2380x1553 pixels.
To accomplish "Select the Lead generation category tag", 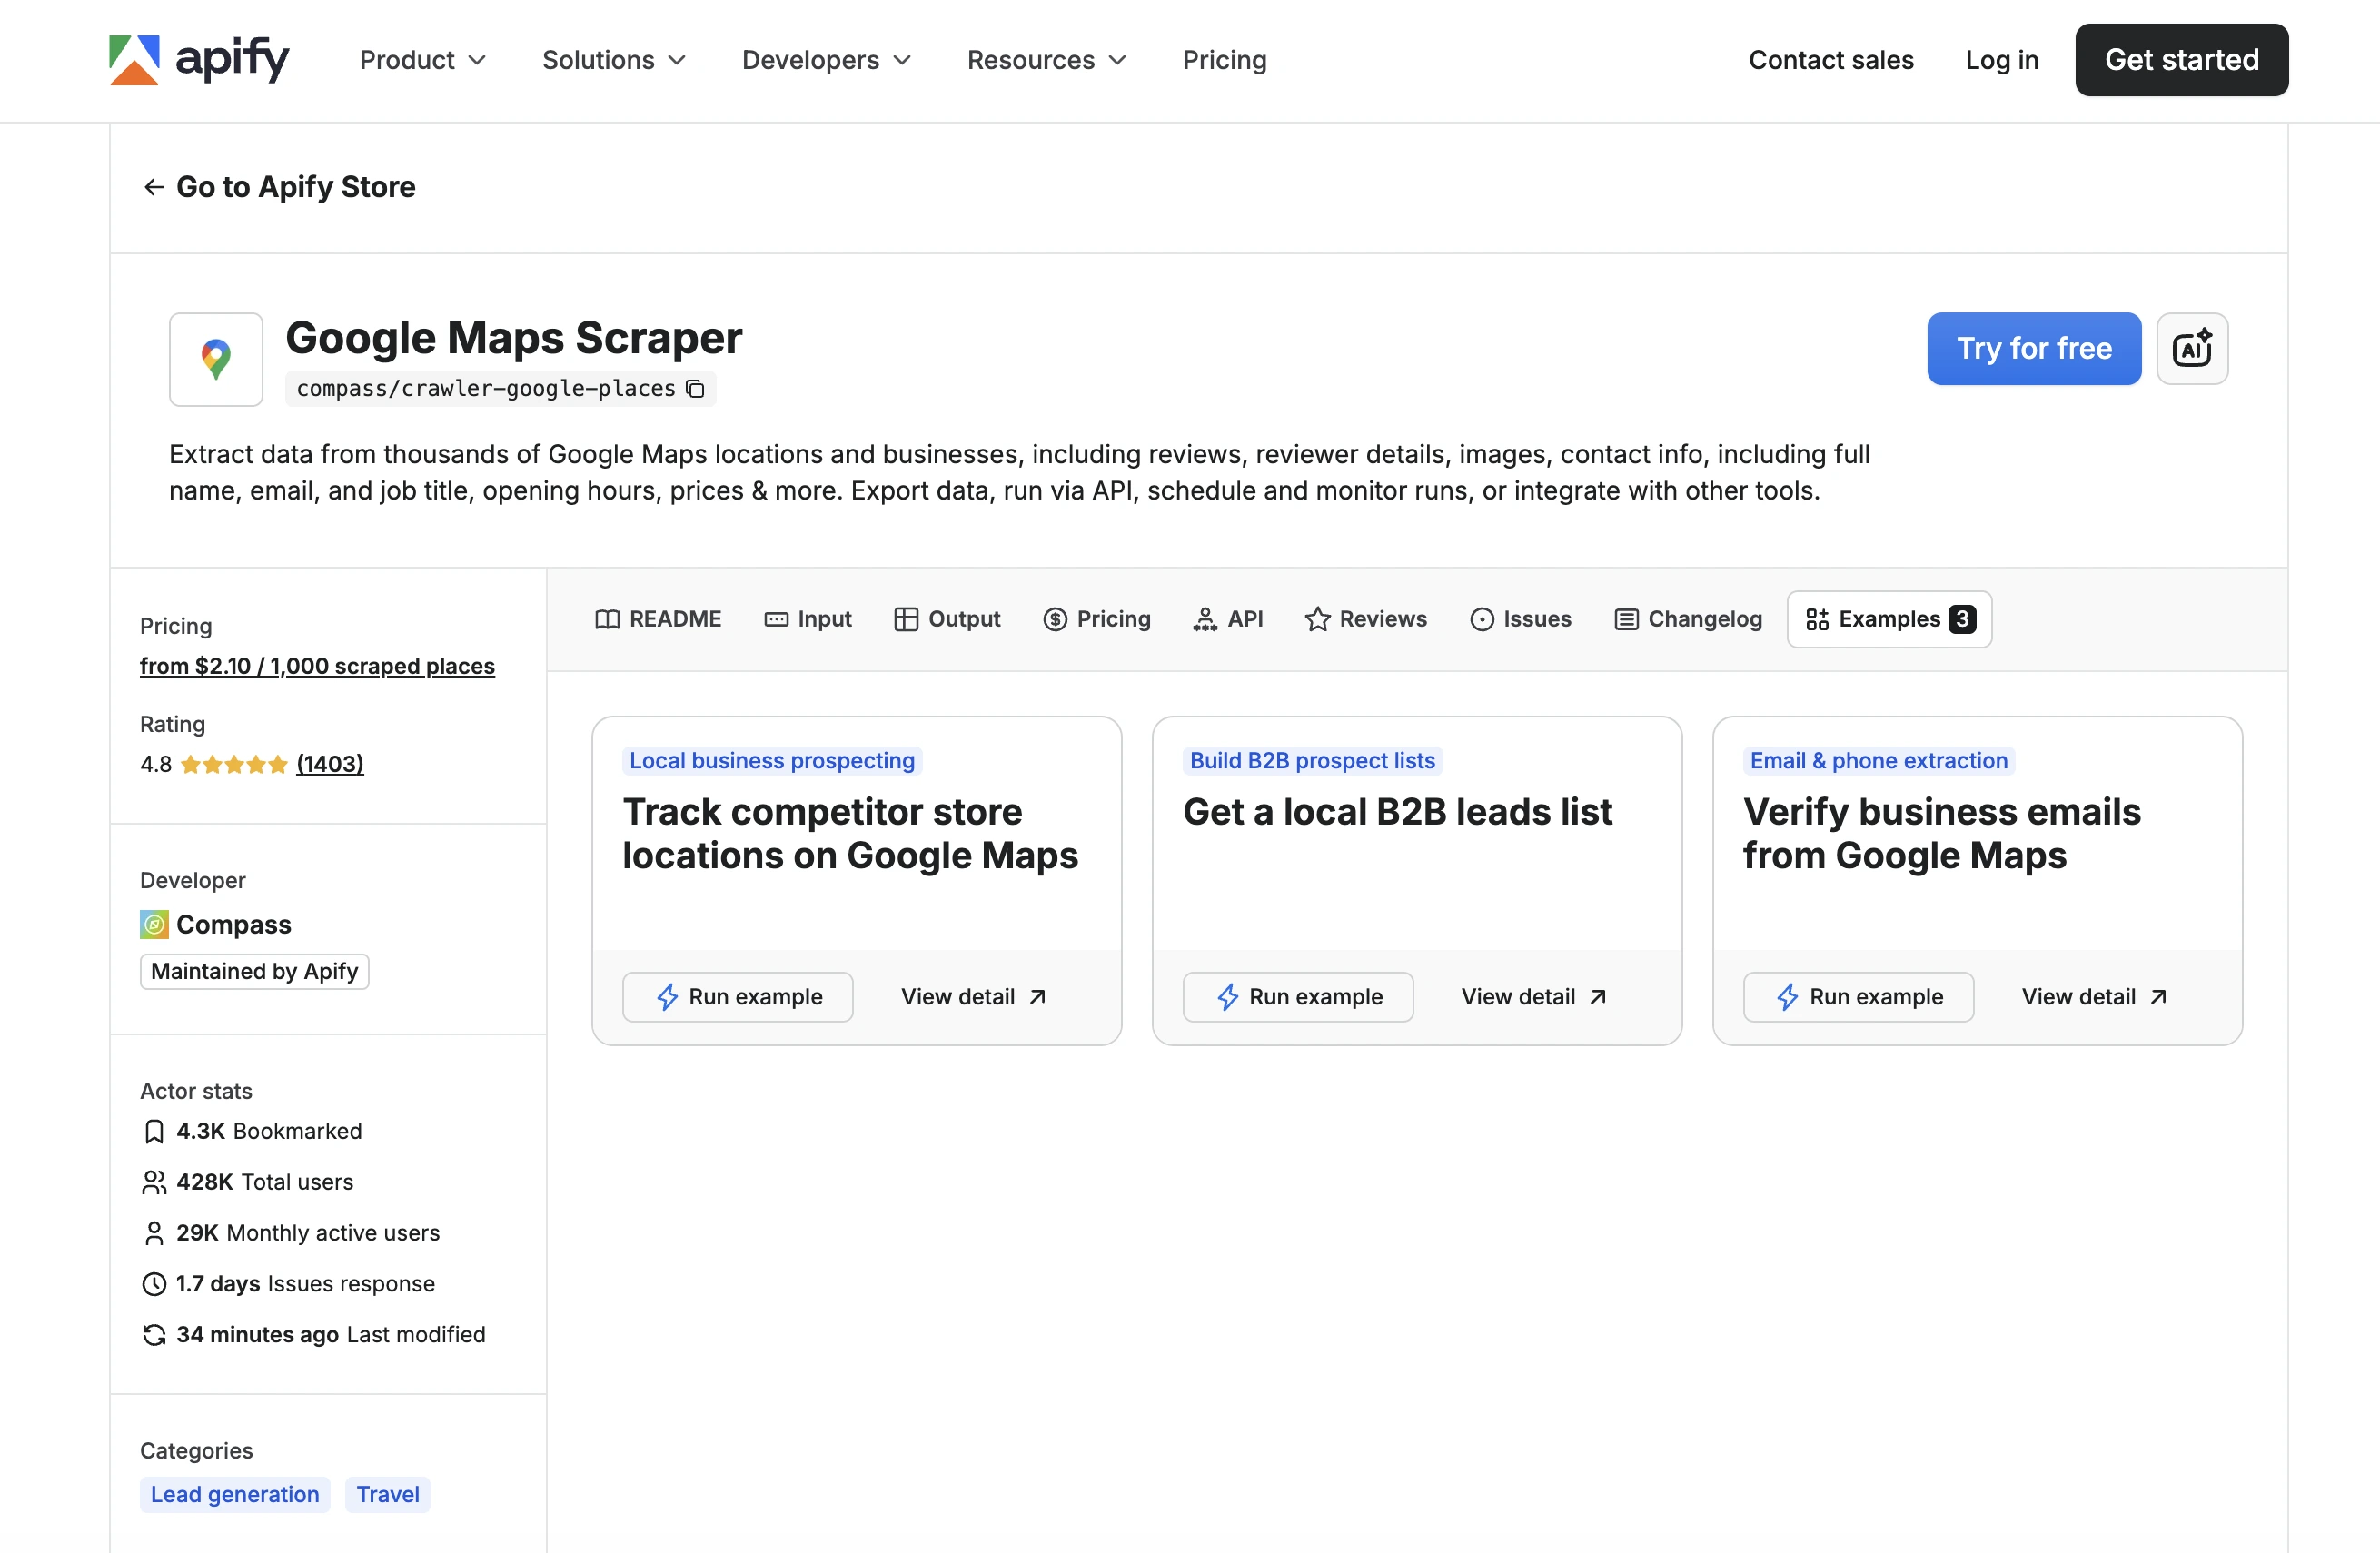I will tap(235, 1495).
